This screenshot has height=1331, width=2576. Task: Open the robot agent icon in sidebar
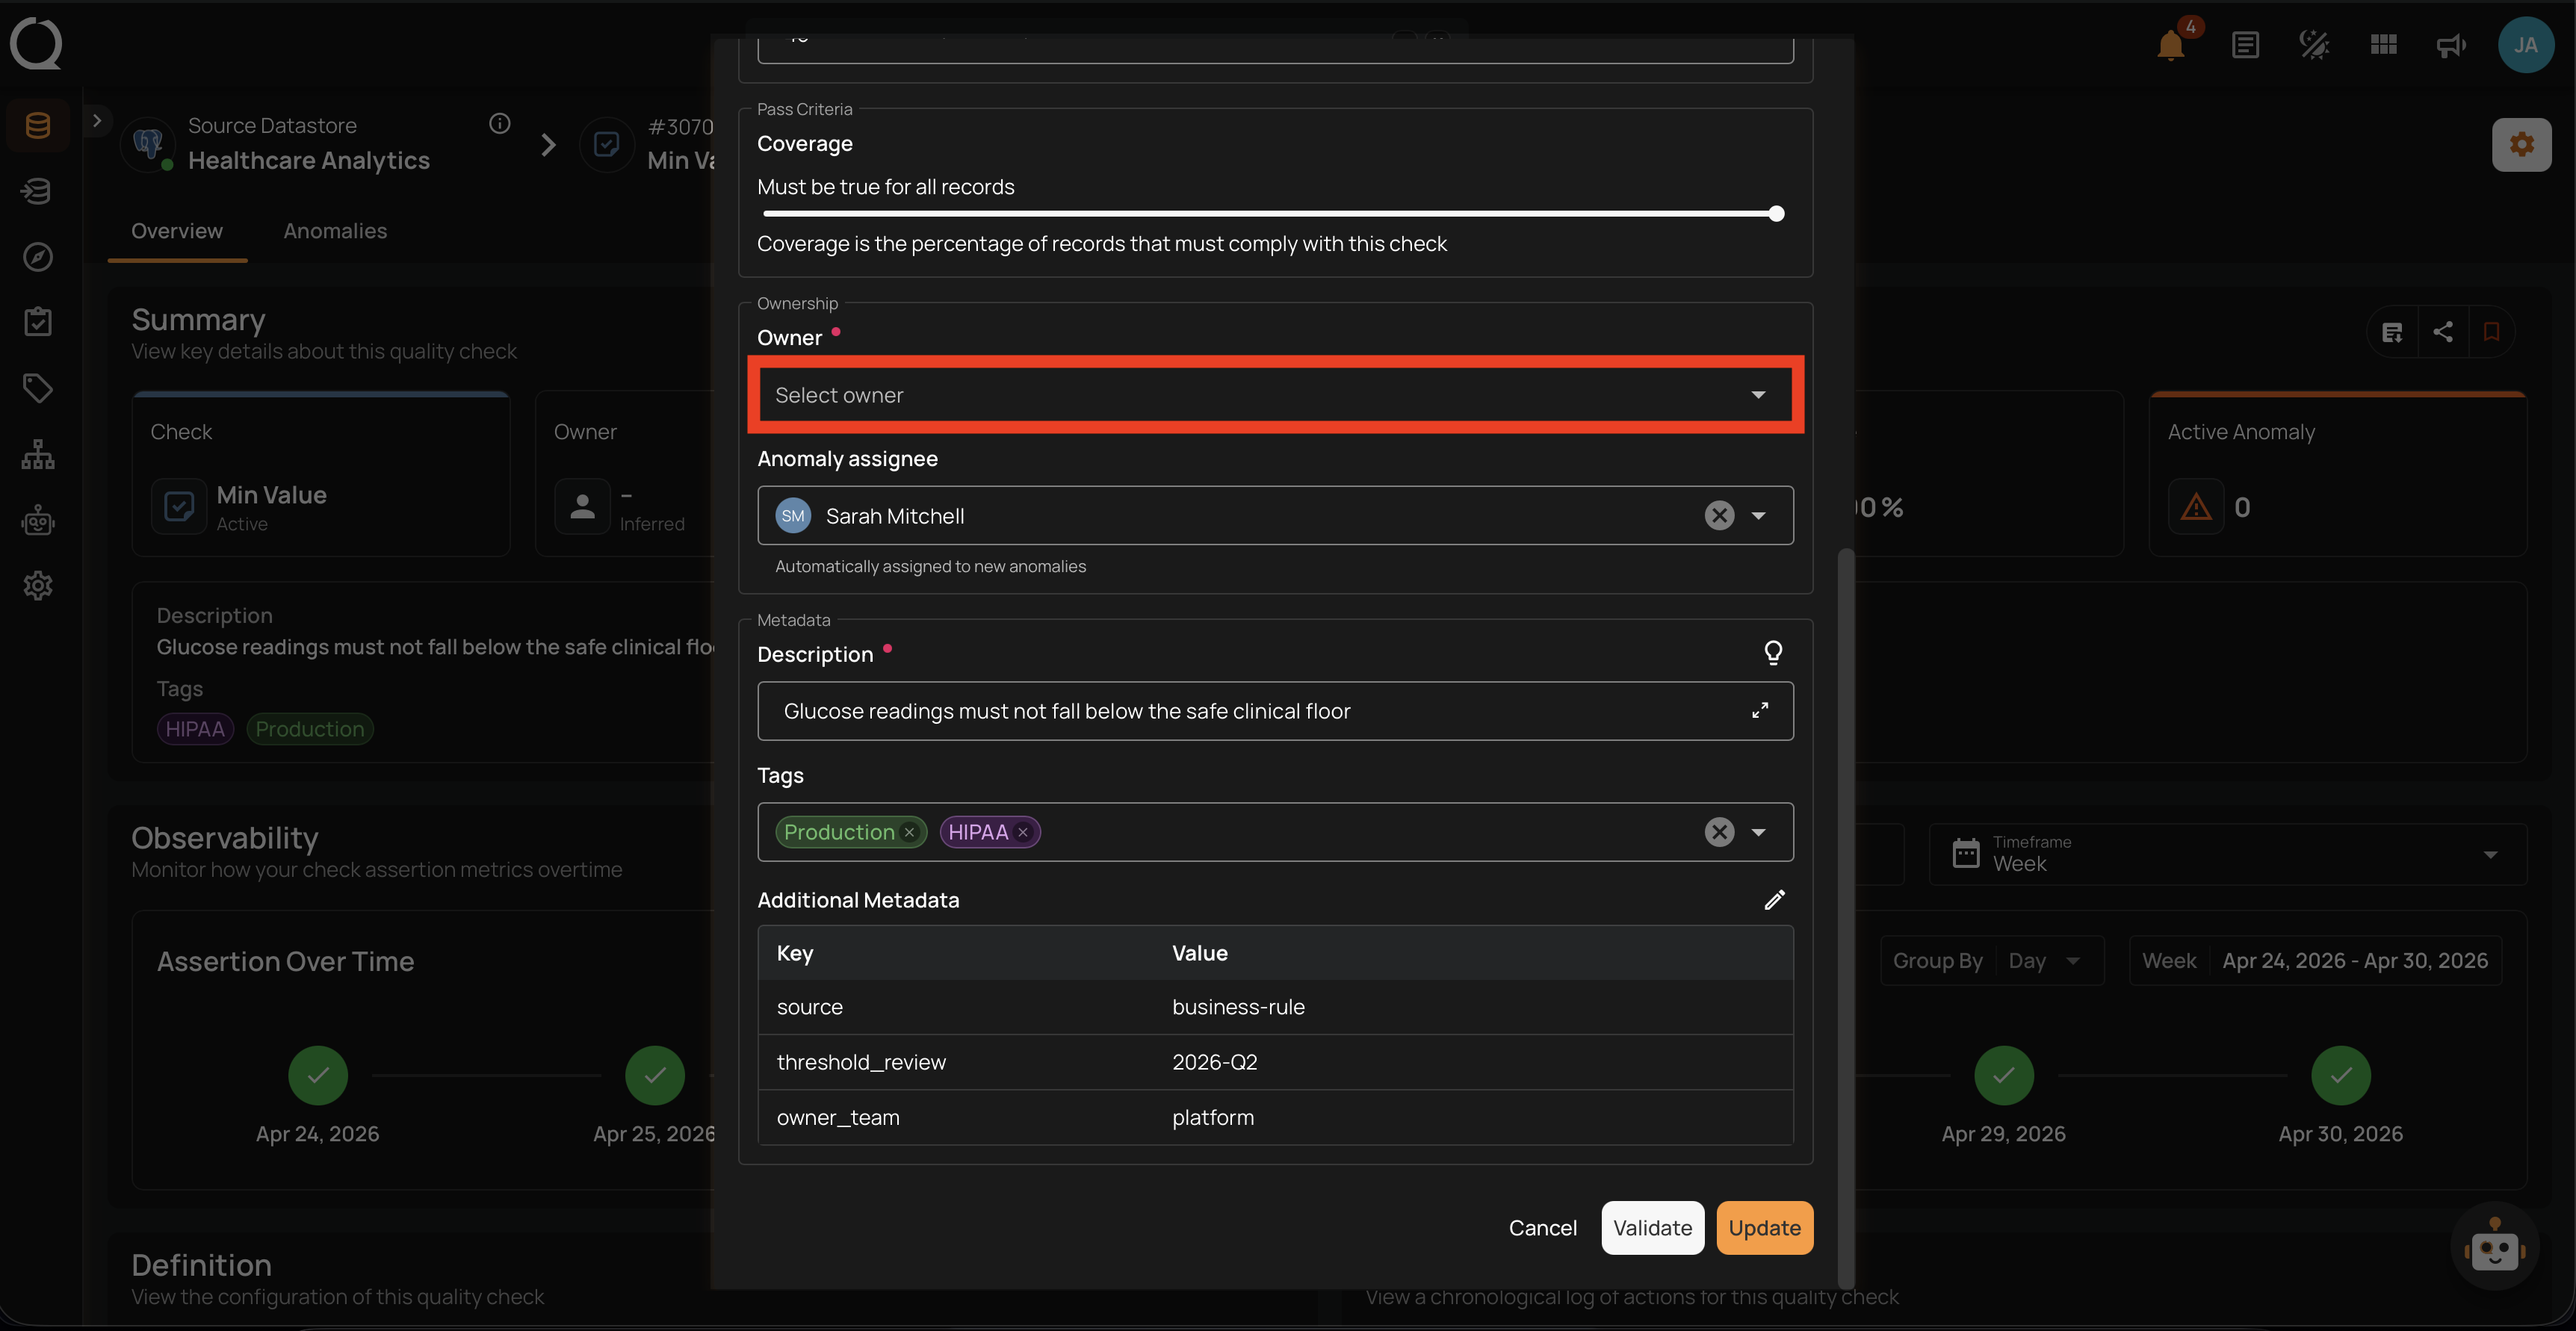pos(38,520)
